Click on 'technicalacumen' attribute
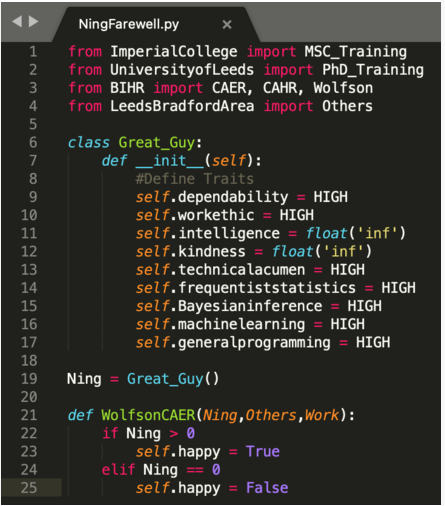The image size is (445, 506). (x=241, y=270)
